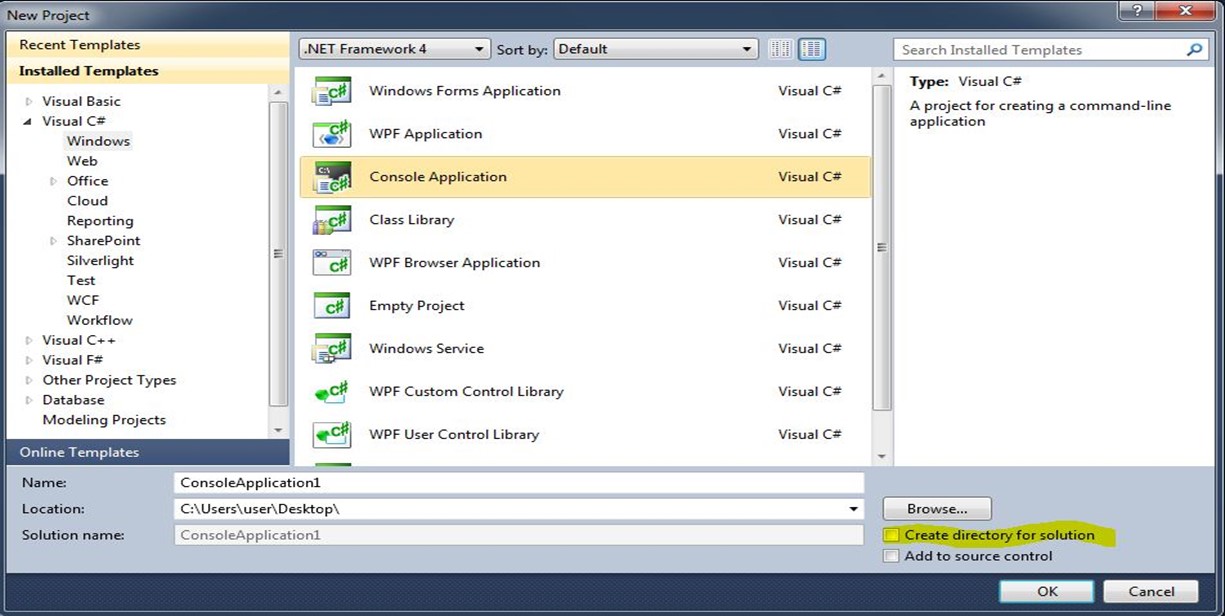The image size is (1225, 616).
Task: Select the 'WPF Browser Application' template name
Action: (x=455, y=263)
